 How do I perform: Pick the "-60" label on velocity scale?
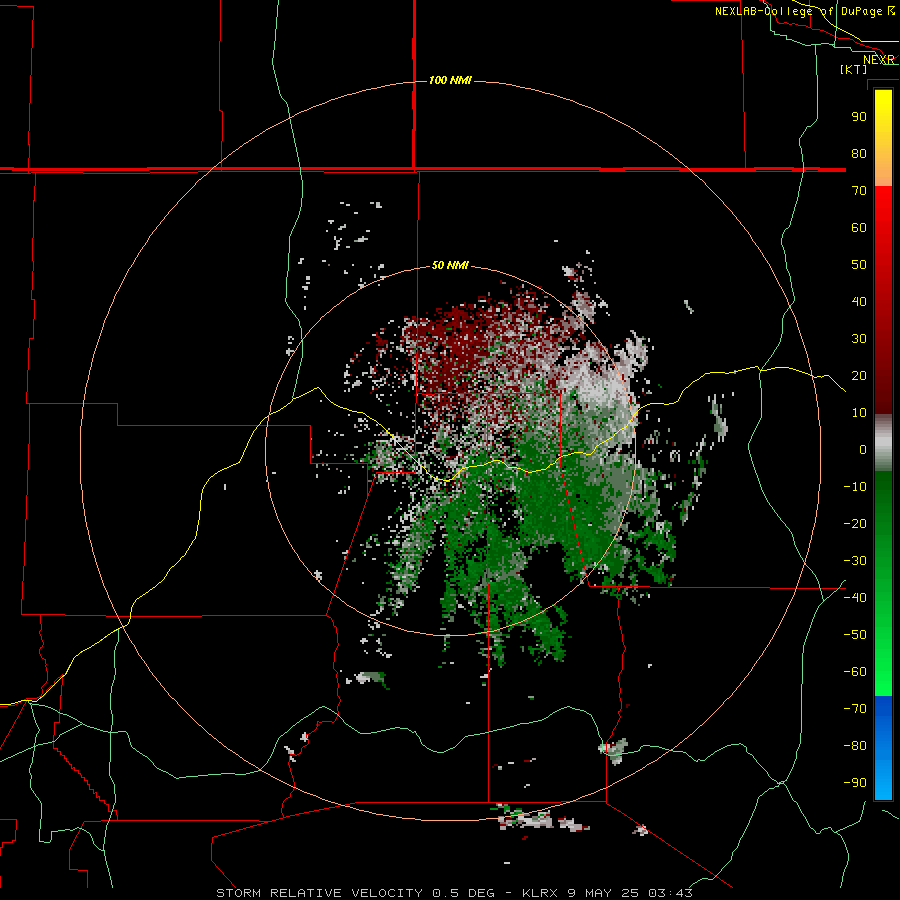(x=855, y=672)
